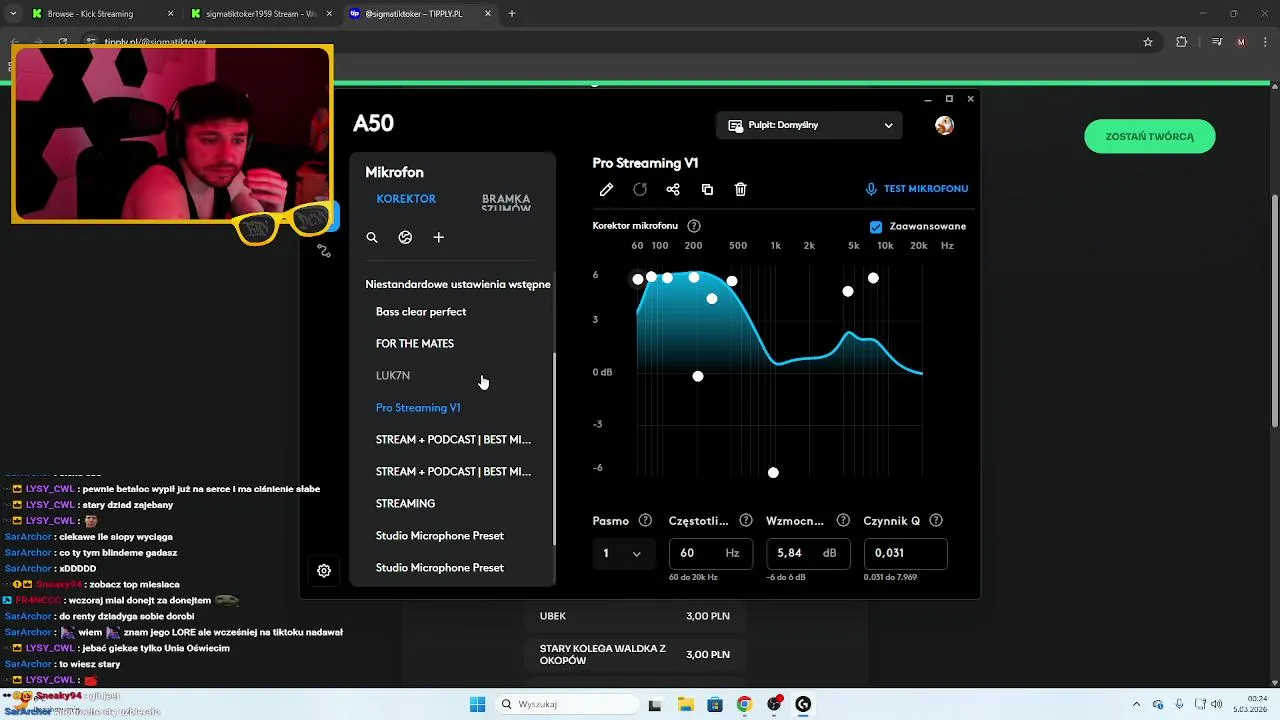Viewport: 1280px width, 720px height.
Task: Click the ZOSTAŃ TWÓRCĄ button
Action: tap(1149, 136)
